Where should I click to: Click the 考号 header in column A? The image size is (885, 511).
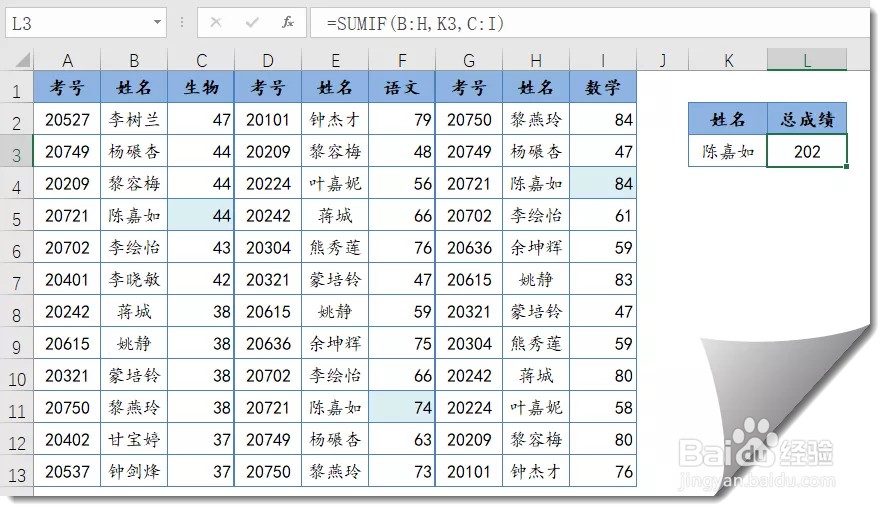67,87
